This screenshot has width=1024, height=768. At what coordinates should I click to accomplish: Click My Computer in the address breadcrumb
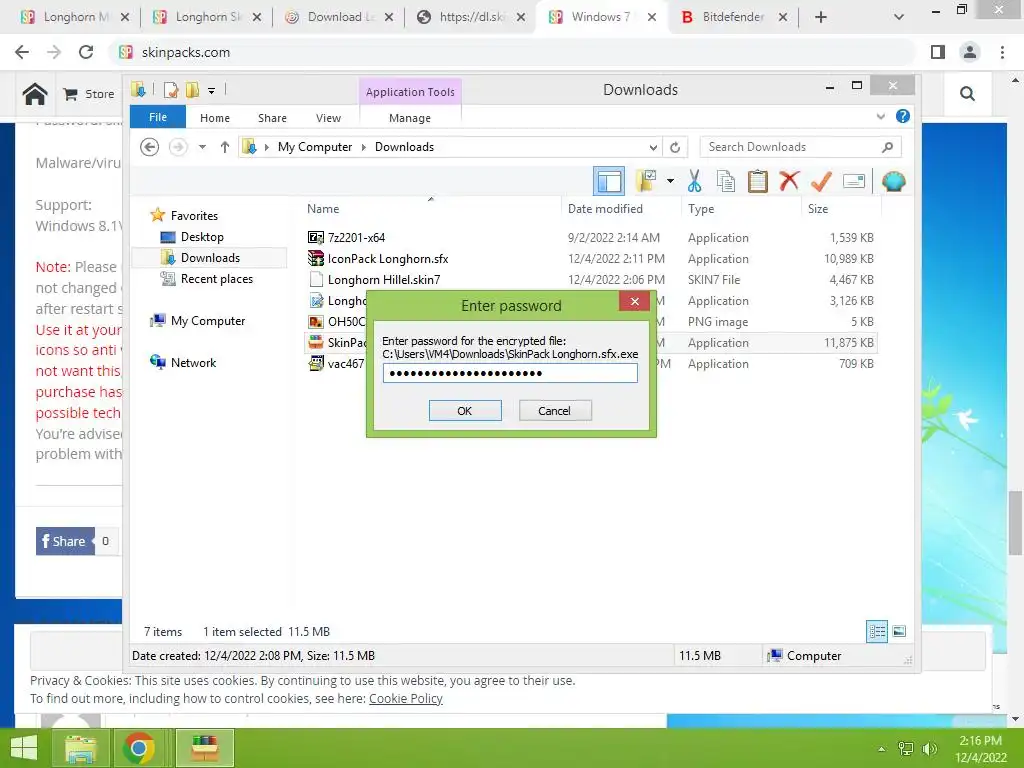click(x=315, y=147)
